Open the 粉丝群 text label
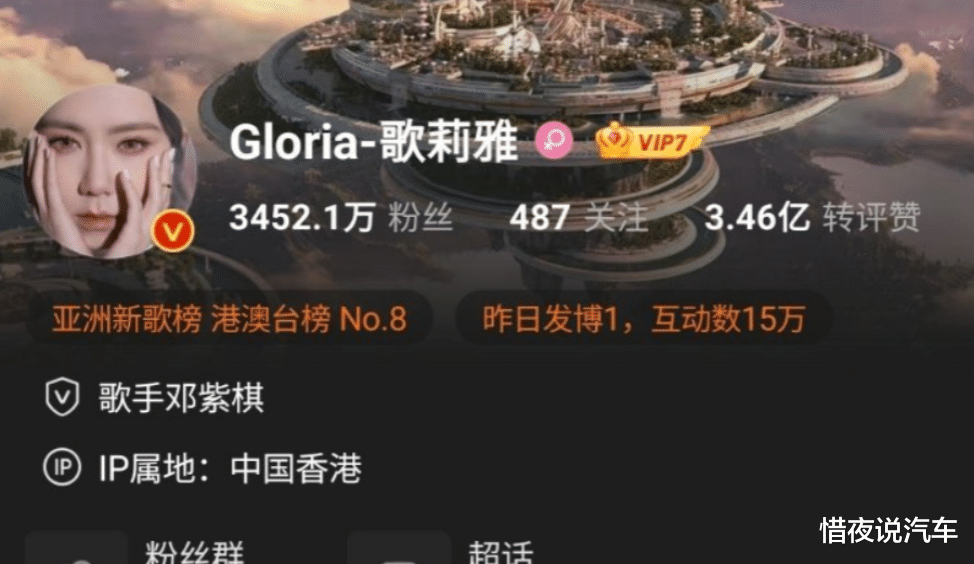Viewport: 974px width, 564px height. click(194, 552)
